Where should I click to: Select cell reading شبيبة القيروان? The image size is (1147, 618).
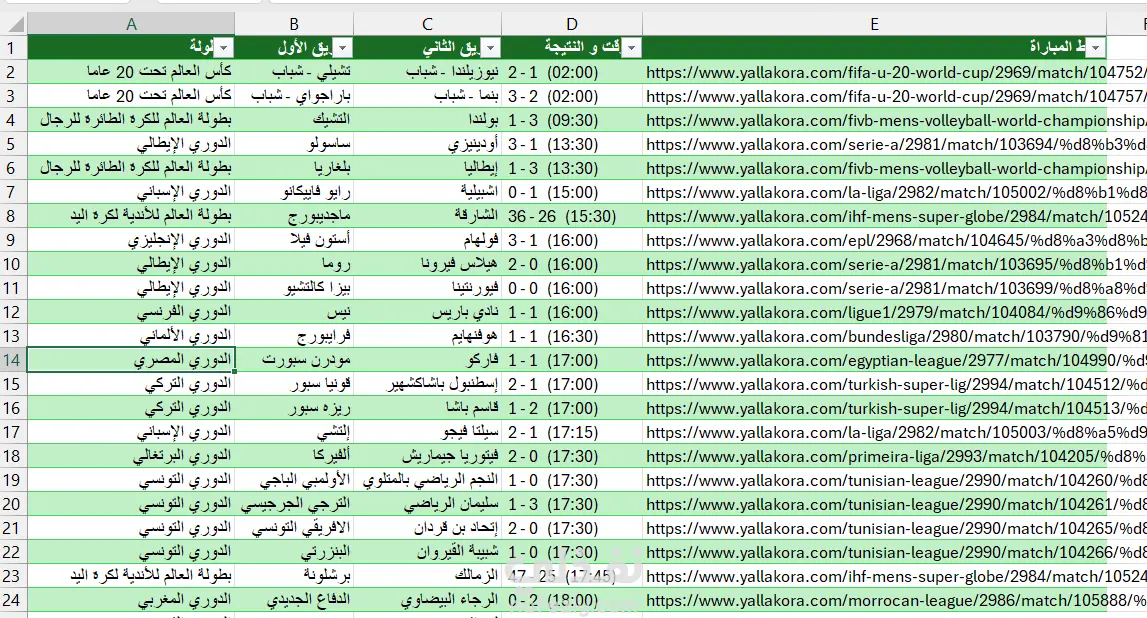(427, 552)
